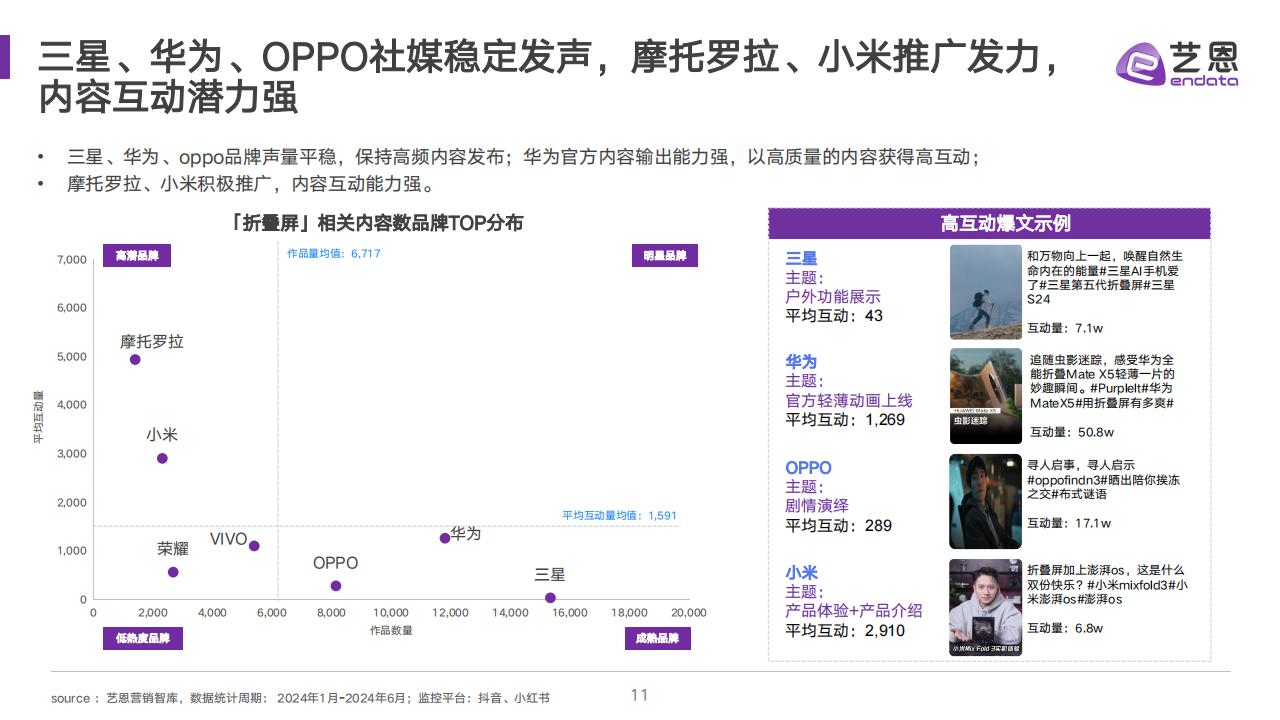Click the 荣耀 chart label text
Image resolution: width=1280 pixels, height=720 pixels.
tap(173, 549)
